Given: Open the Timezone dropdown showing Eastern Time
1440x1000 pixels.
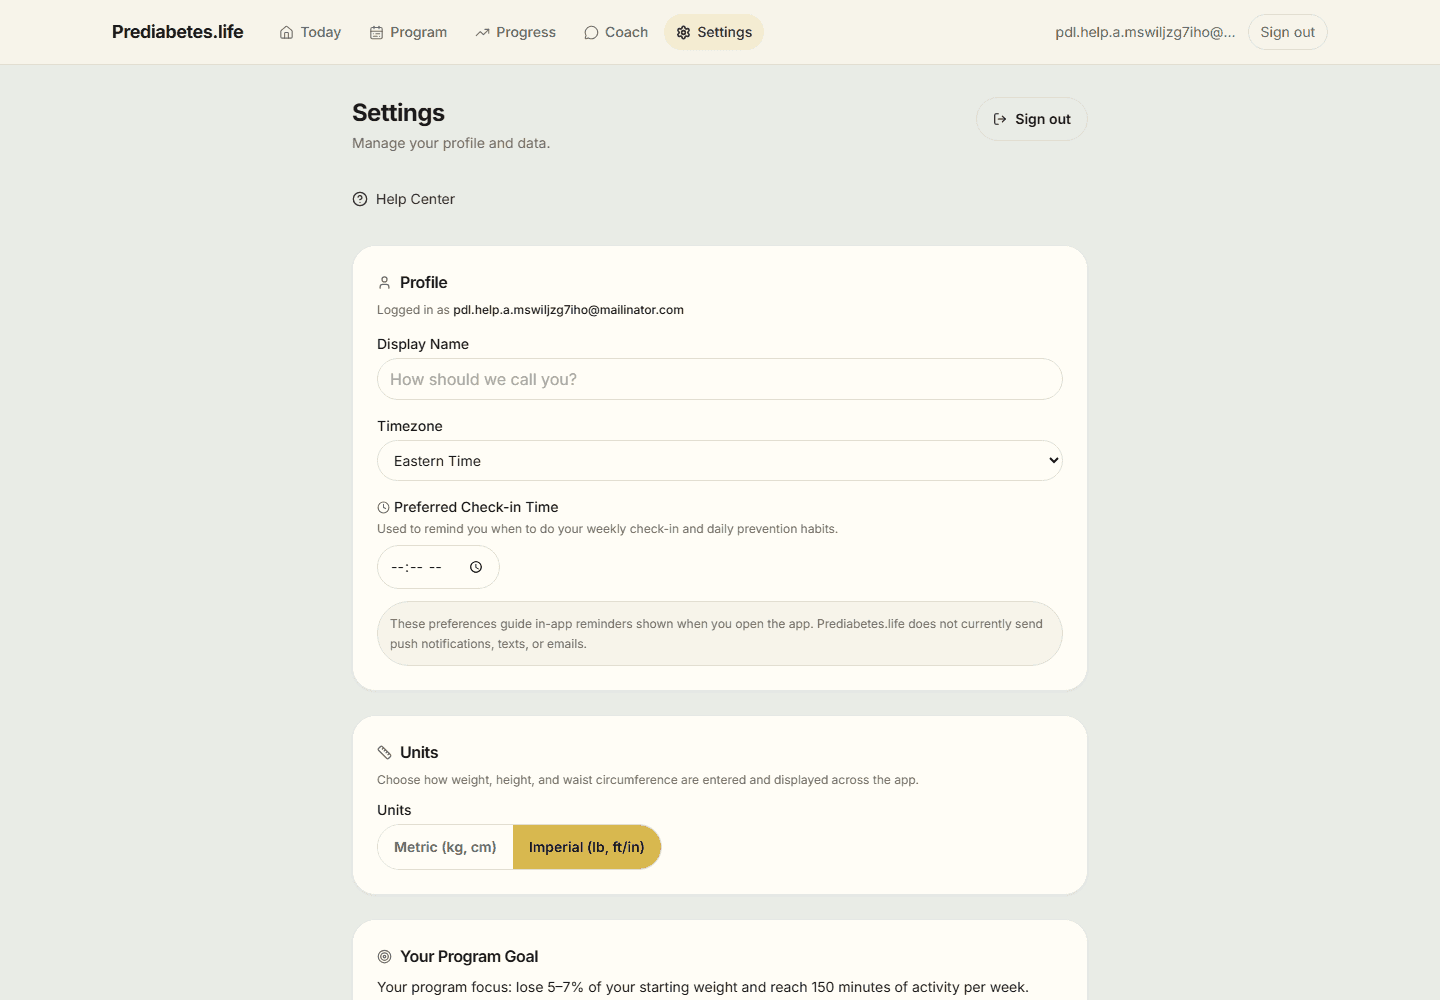Looking at the screenshot, I should coord(720,461).
